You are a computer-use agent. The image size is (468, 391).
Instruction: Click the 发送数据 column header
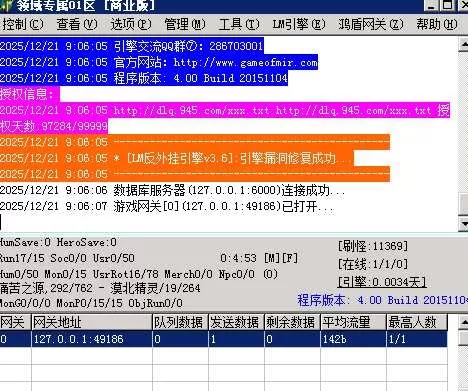pos(236,322)
